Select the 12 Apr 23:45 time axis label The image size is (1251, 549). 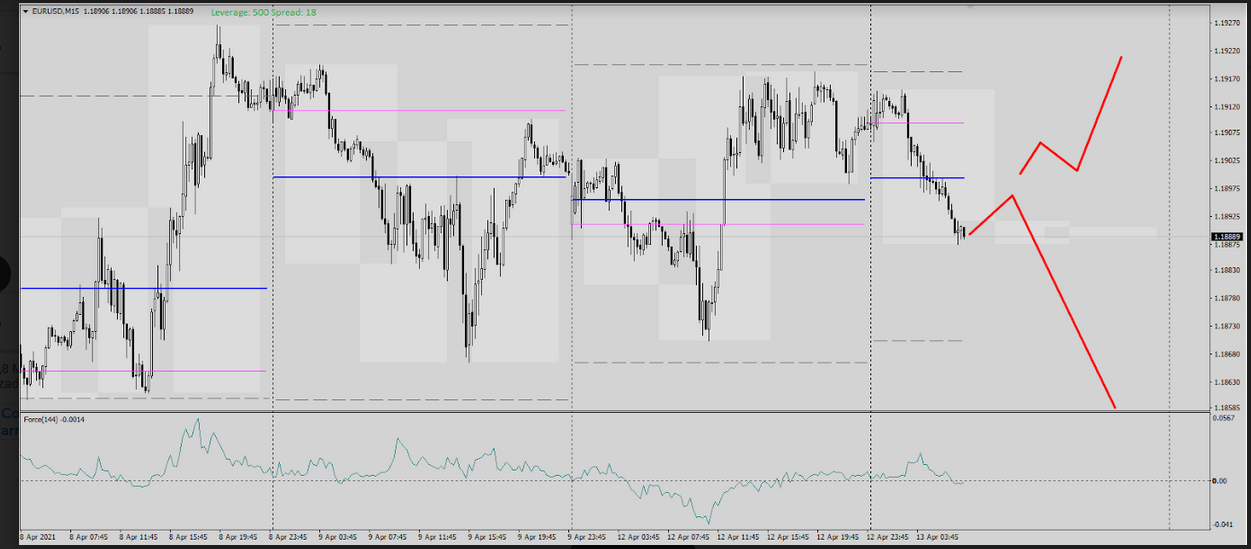pos(889,536)
